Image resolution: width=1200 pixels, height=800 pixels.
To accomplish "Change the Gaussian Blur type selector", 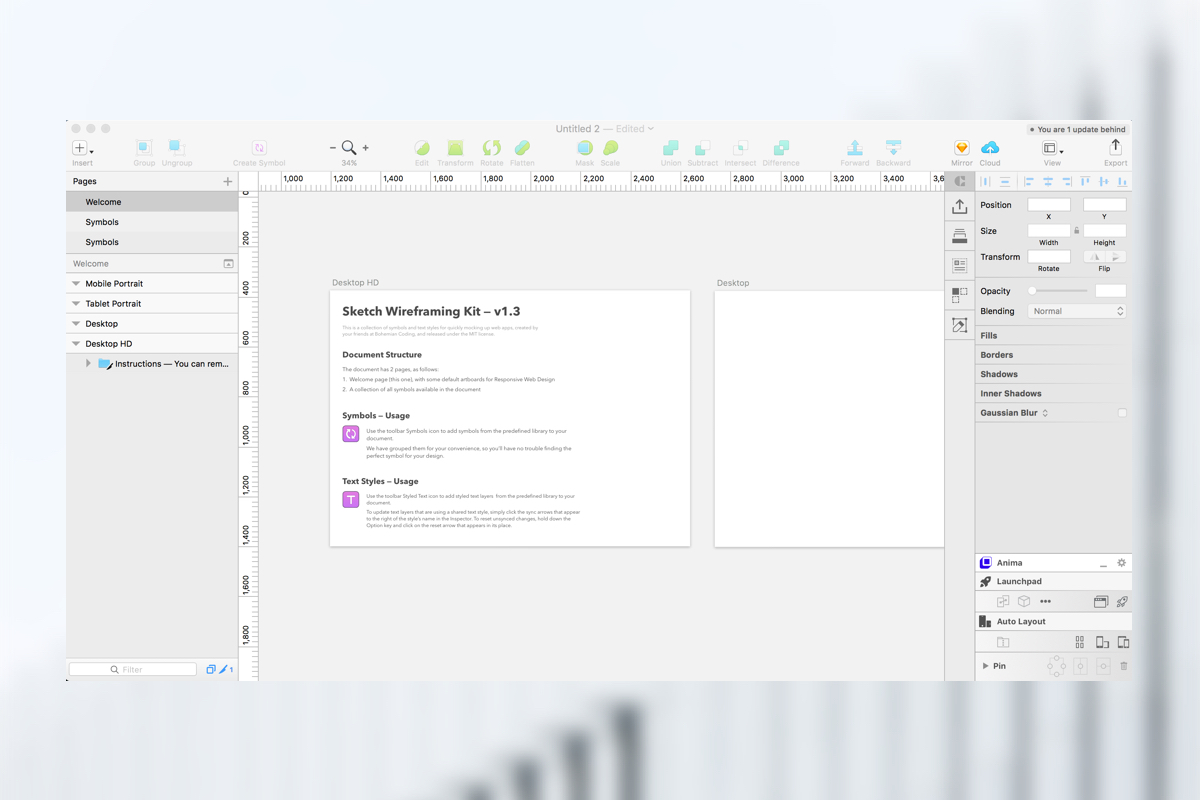I will [x=1045, y=413].
